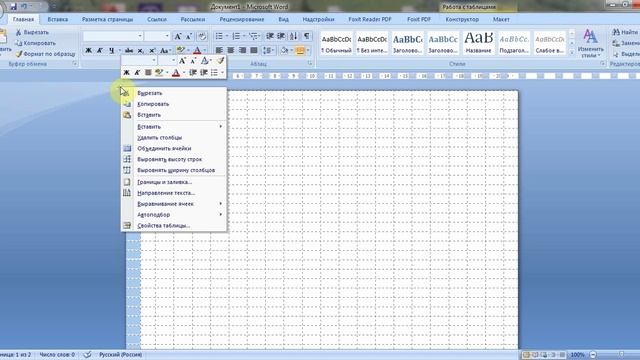Open Границы и заливка dialog
This screenshot has height=360, width=640.
pos(174,182)
